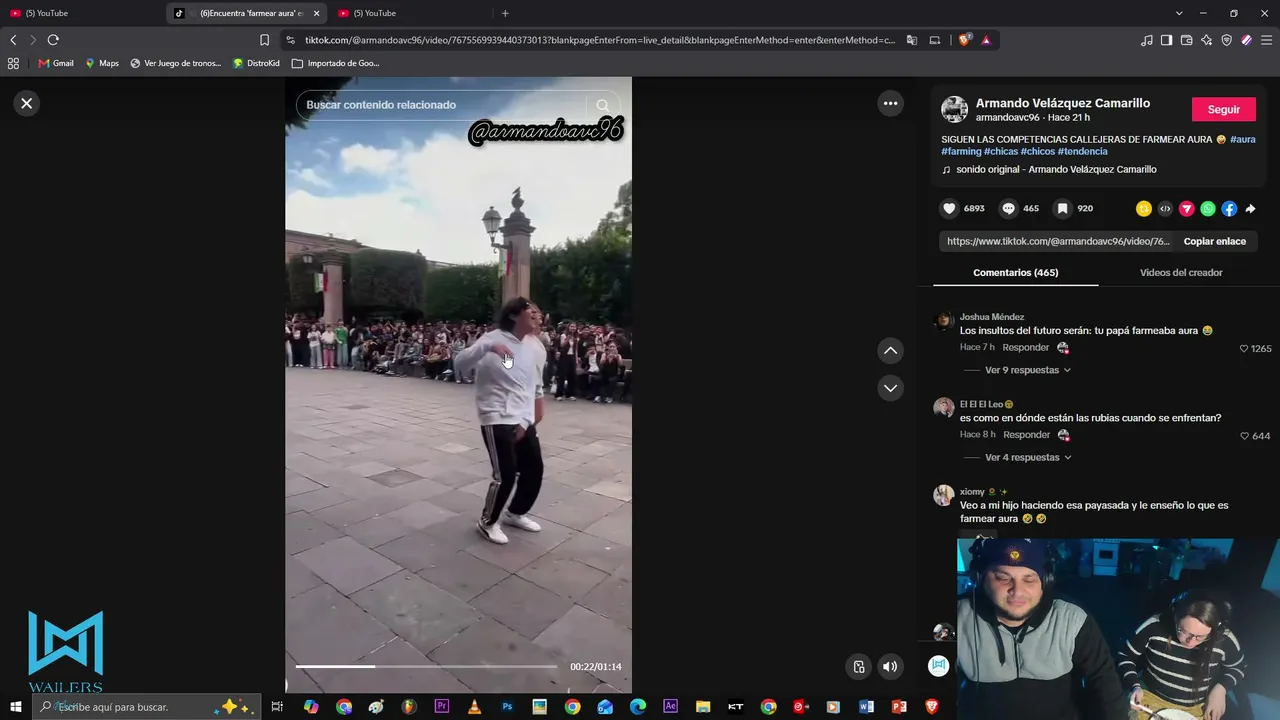Close the TikTok video viewer with X
Screen dimensions: 1280x720
[27, 103]
